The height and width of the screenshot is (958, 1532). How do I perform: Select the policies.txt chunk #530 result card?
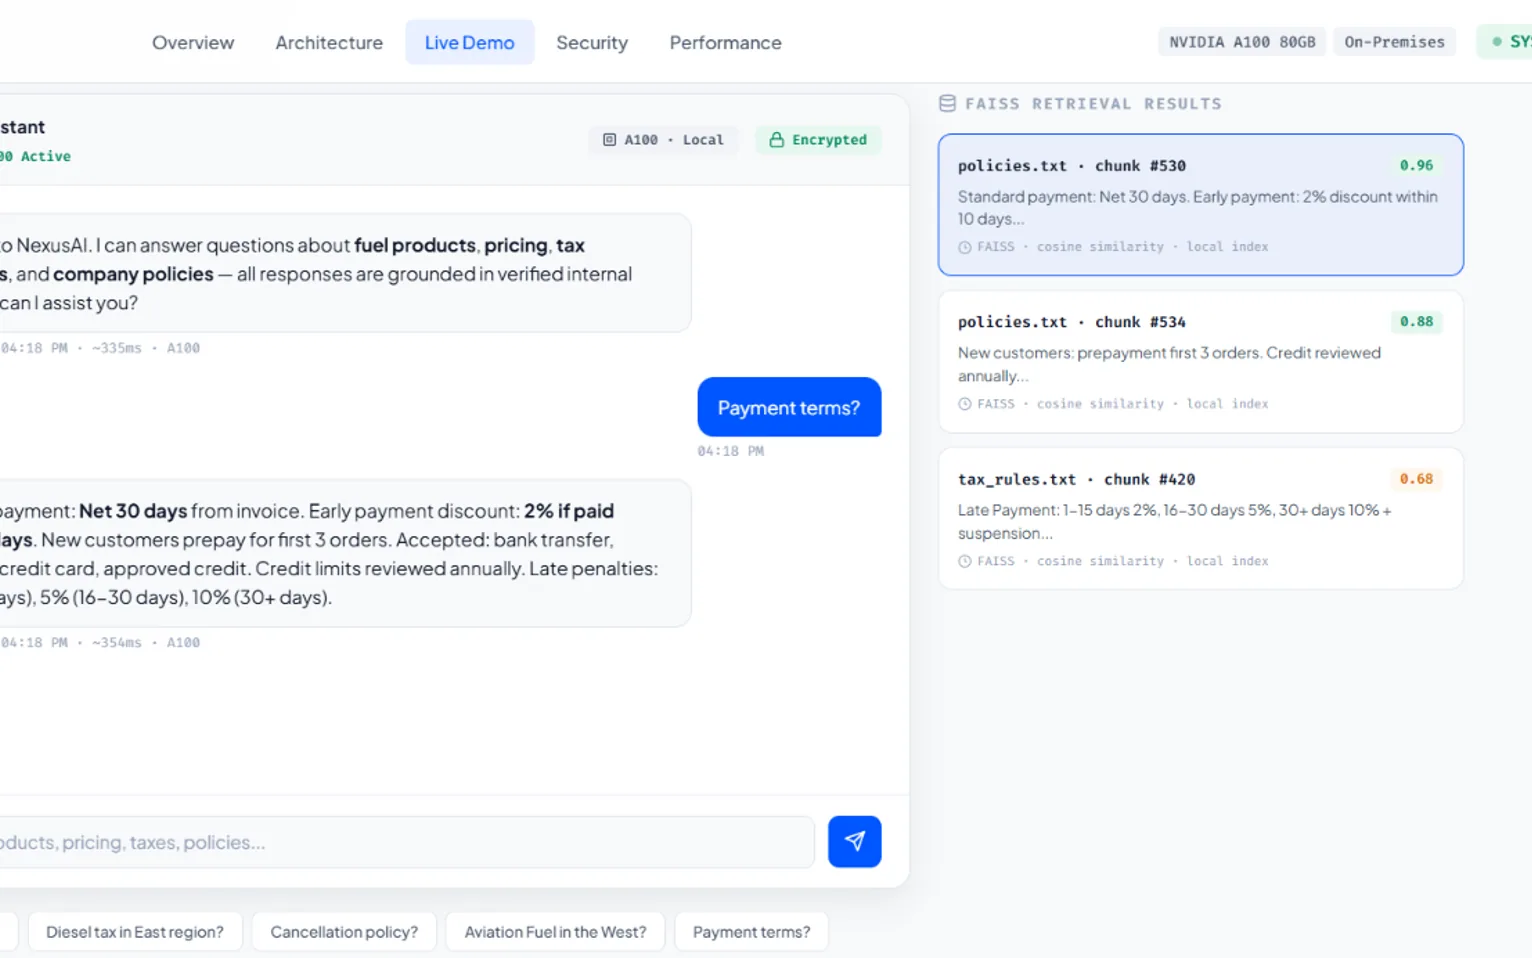click(1200, 205)
